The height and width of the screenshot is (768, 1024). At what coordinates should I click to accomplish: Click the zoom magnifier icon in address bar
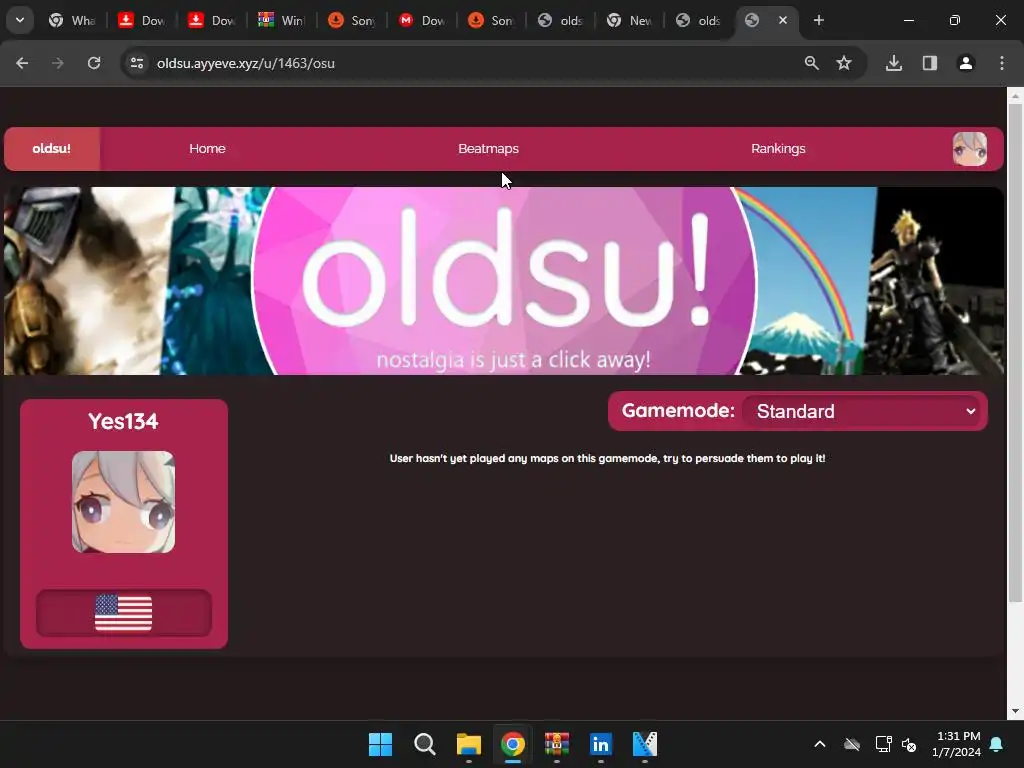pos(812,63)
